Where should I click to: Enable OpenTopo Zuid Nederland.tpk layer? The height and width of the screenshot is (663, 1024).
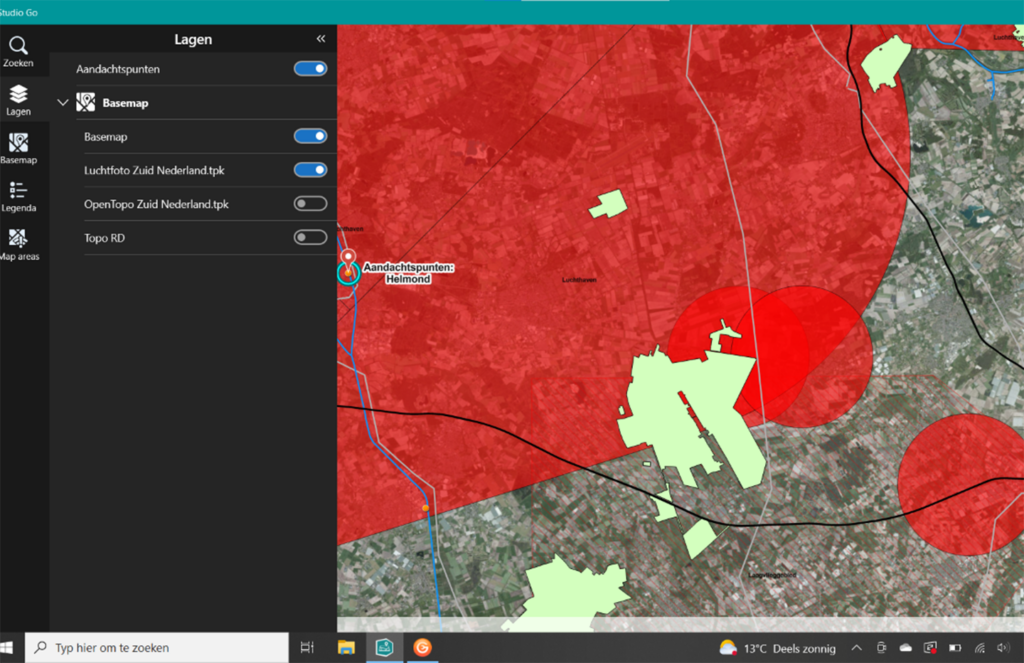(310, 204)
